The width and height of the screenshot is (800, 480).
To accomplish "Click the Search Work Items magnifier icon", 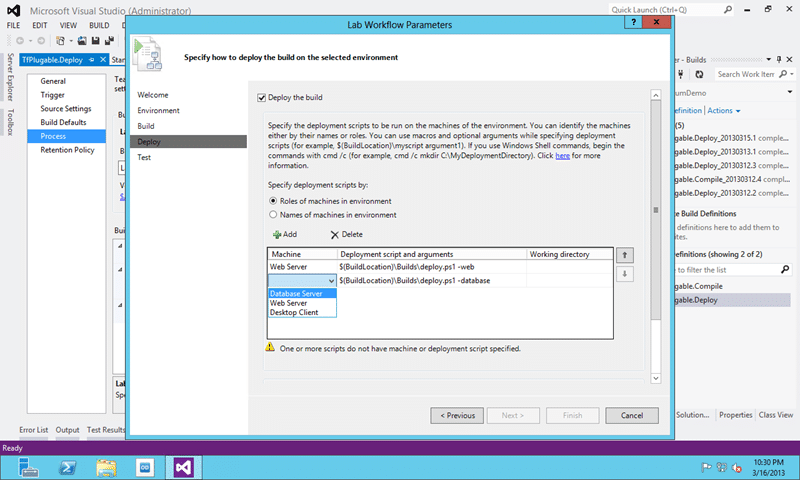I will coord(783,74).
